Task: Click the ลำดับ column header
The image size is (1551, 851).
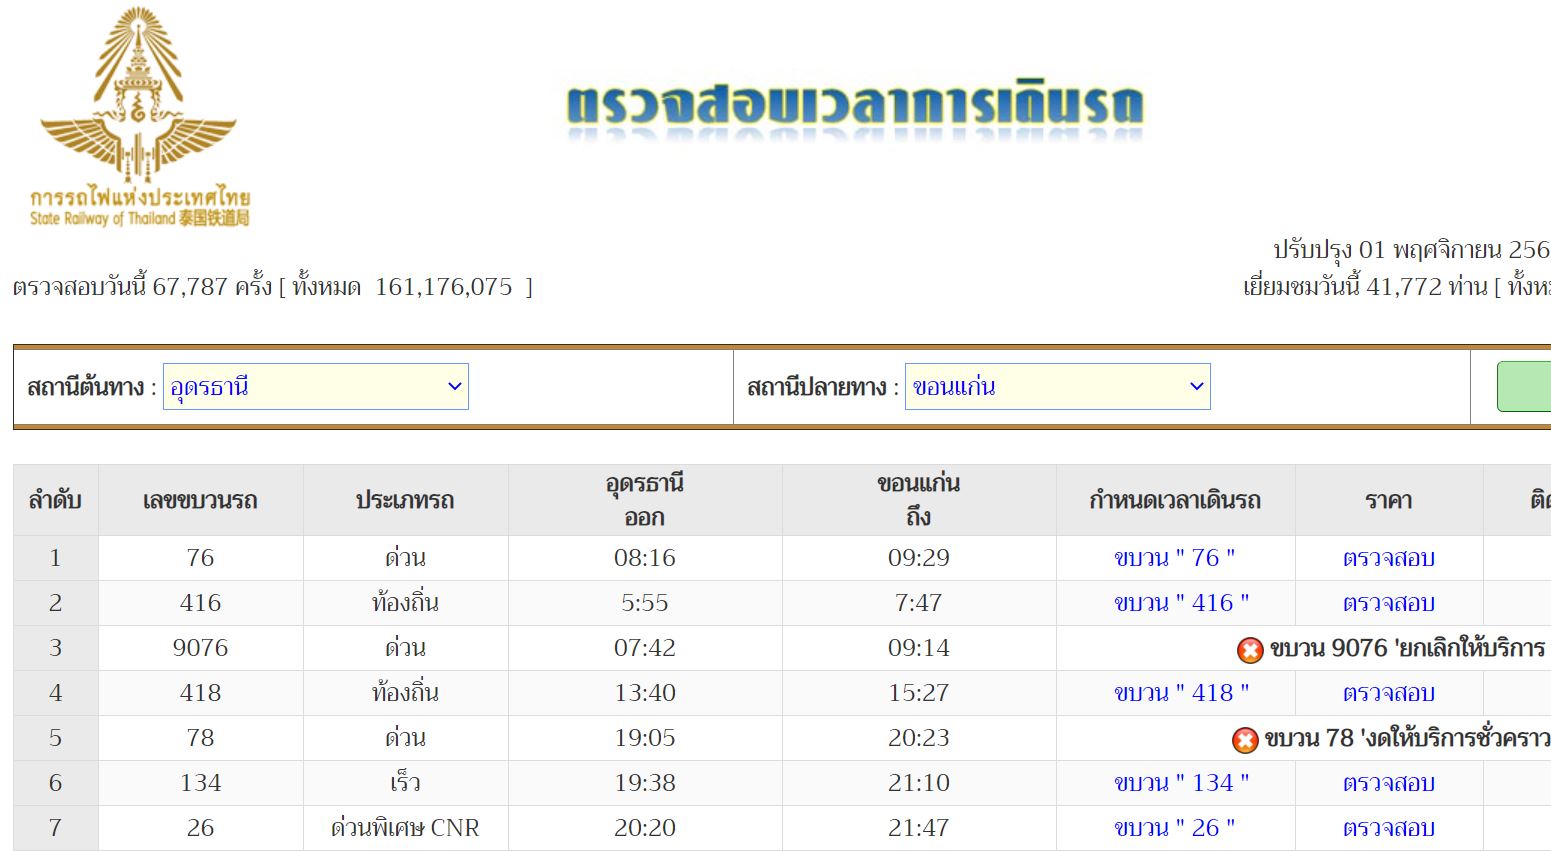Action: 55,500
